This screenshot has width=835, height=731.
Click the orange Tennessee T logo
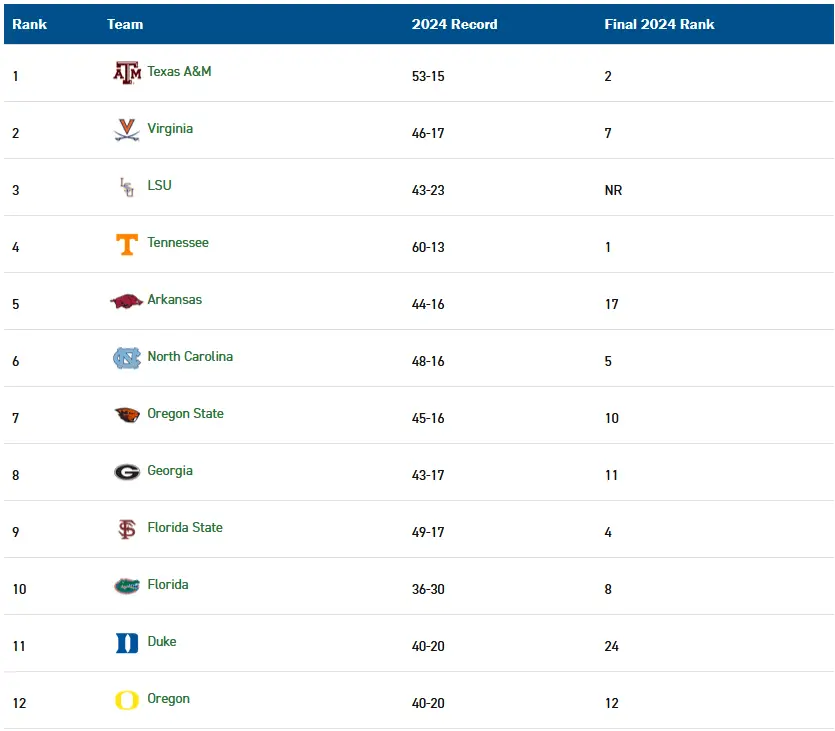click(x=127, y=244)
